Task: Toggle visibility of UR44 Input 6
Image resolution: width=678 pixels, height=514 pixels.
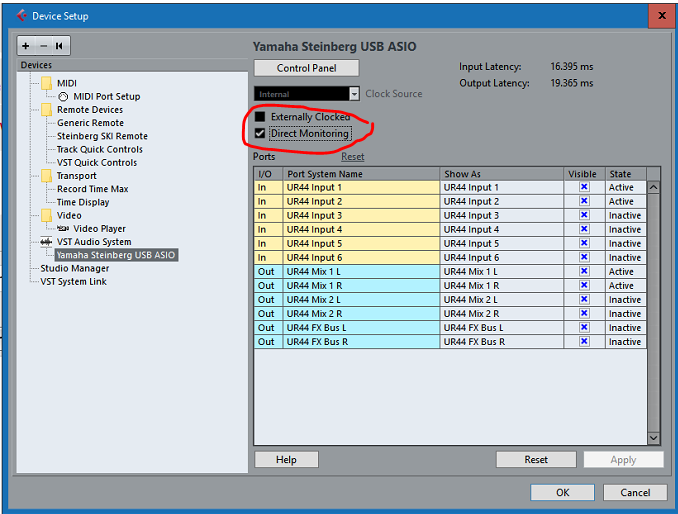Action: (584, 257)
